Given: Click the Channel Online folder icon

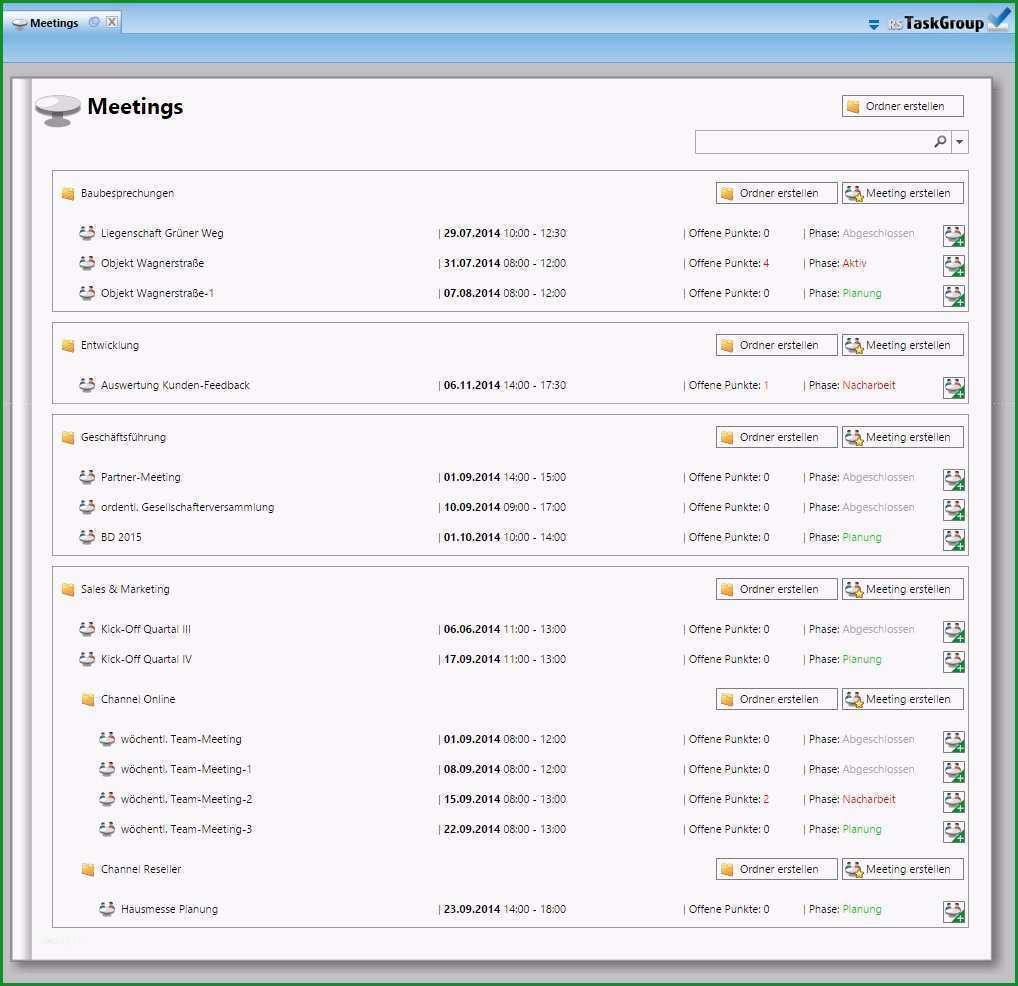Looking at the screenshot, I should pos(88,699).
